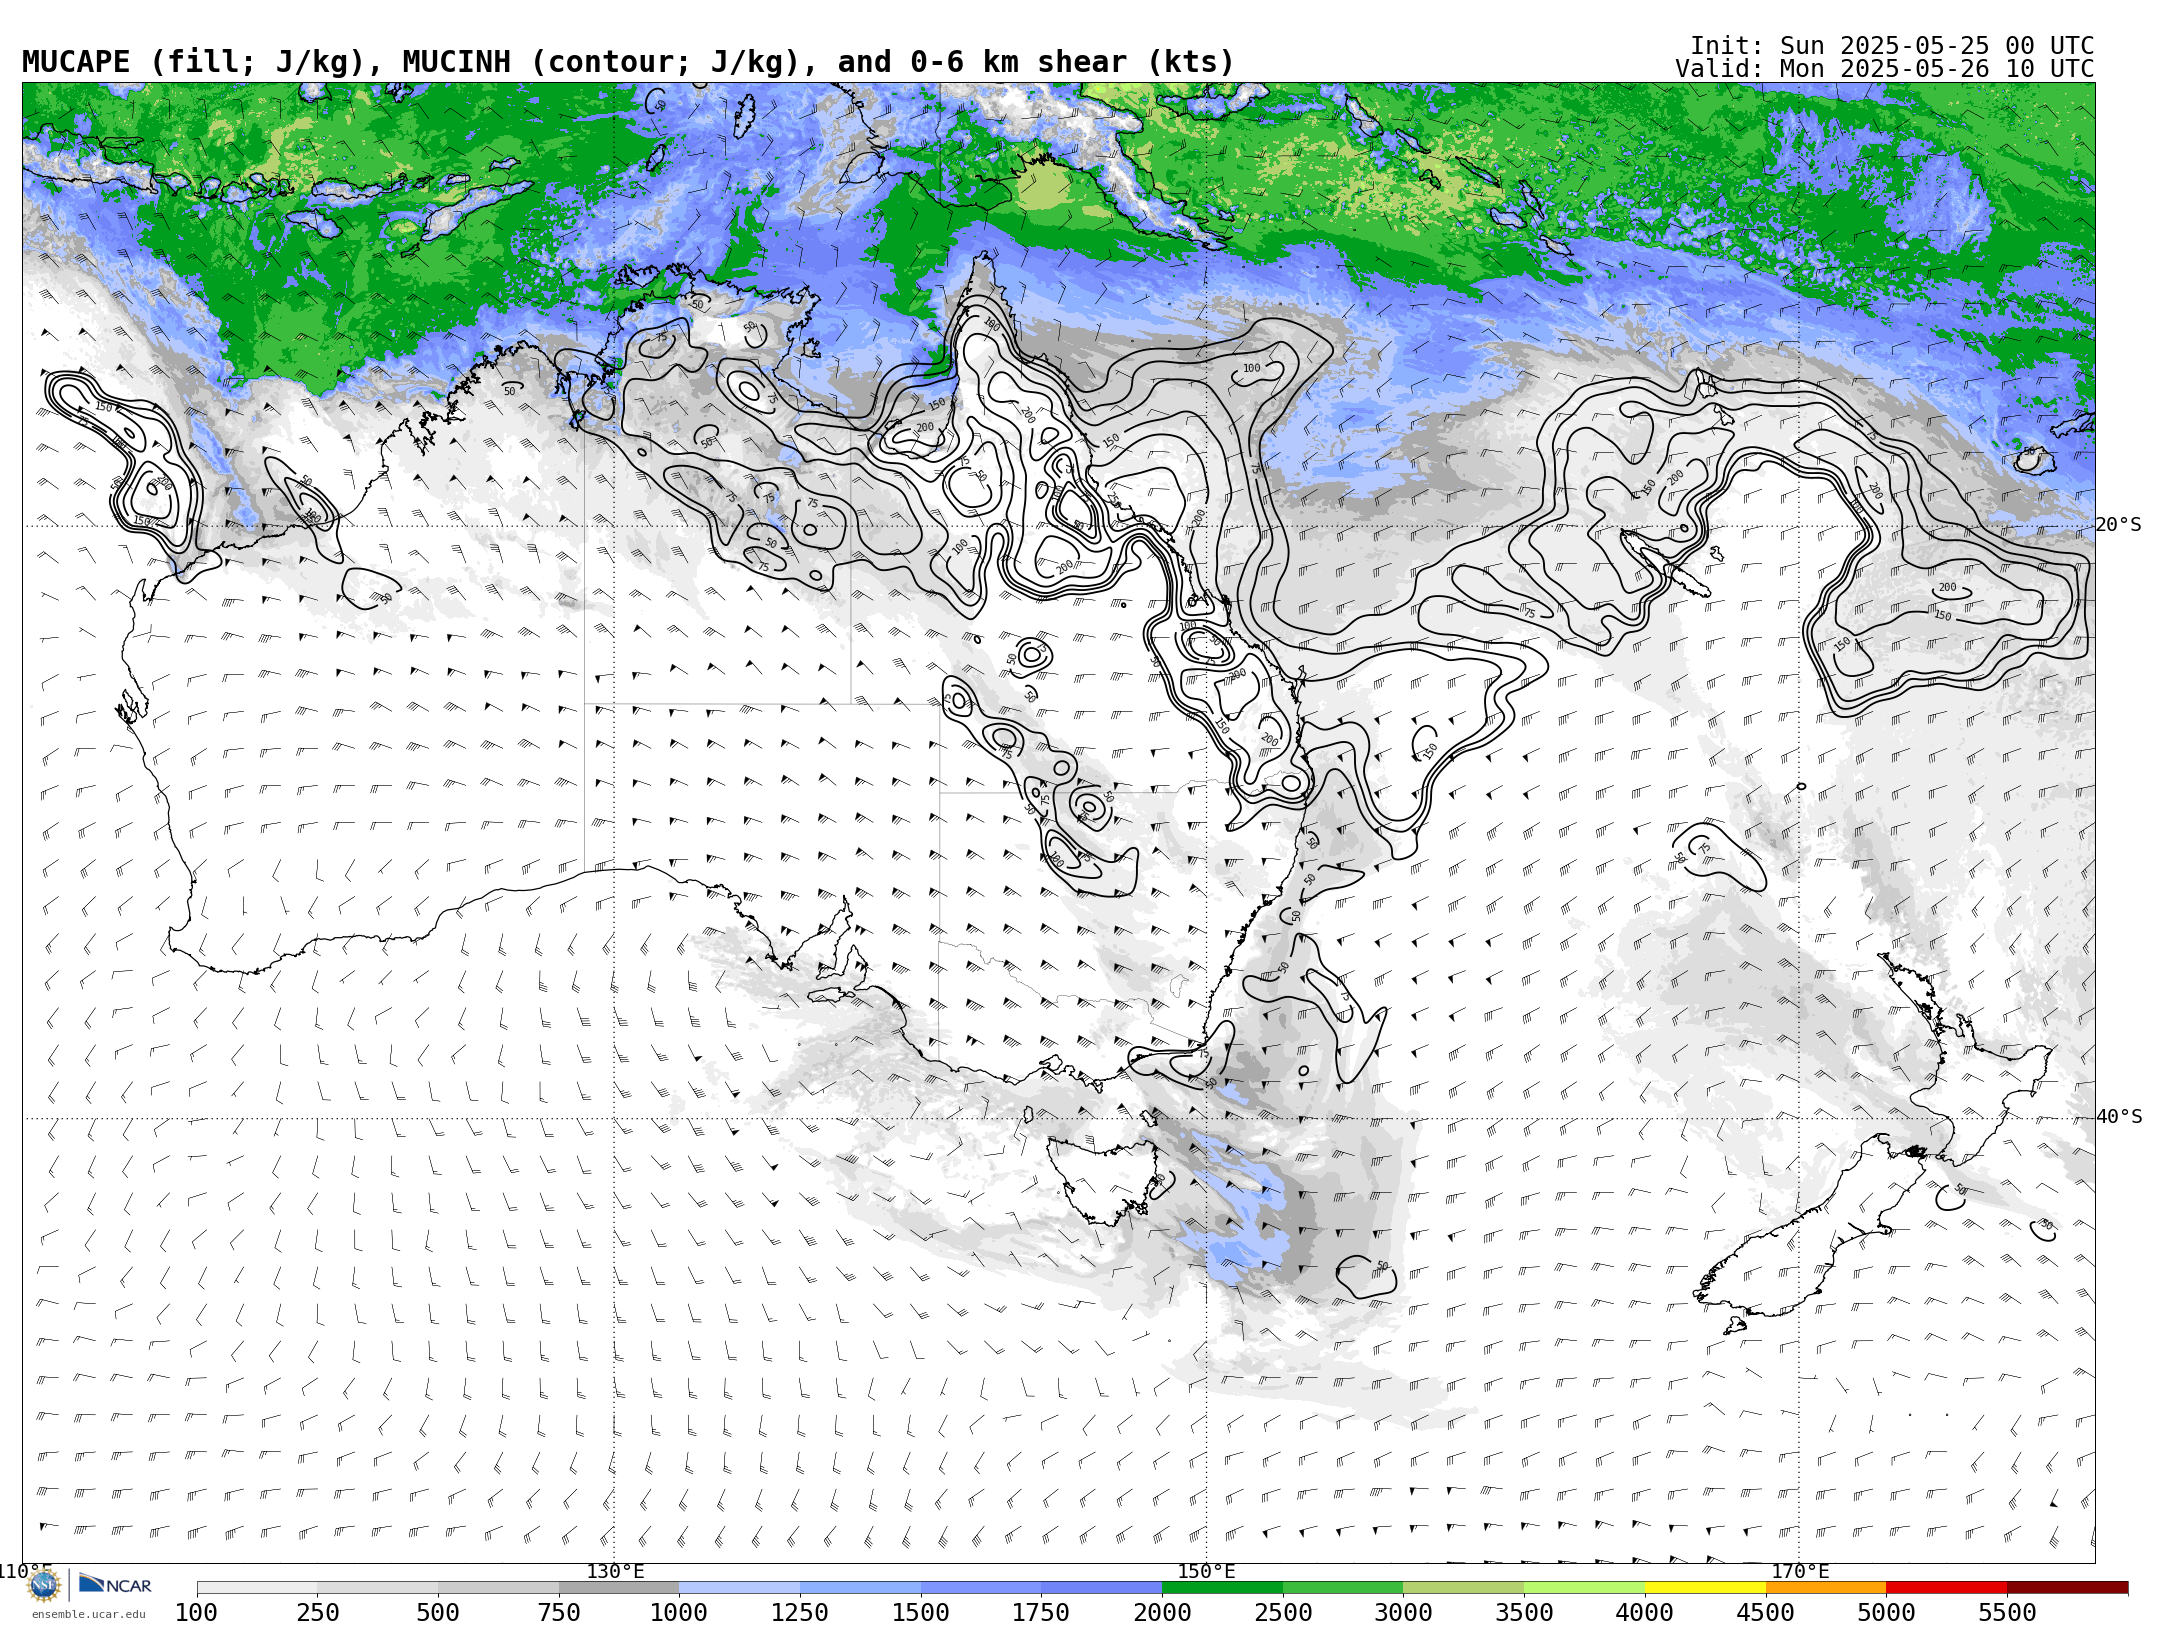Click the 250 colorbar tick label
This screenshot has height=1626, width=2160.
(317, 1612)
